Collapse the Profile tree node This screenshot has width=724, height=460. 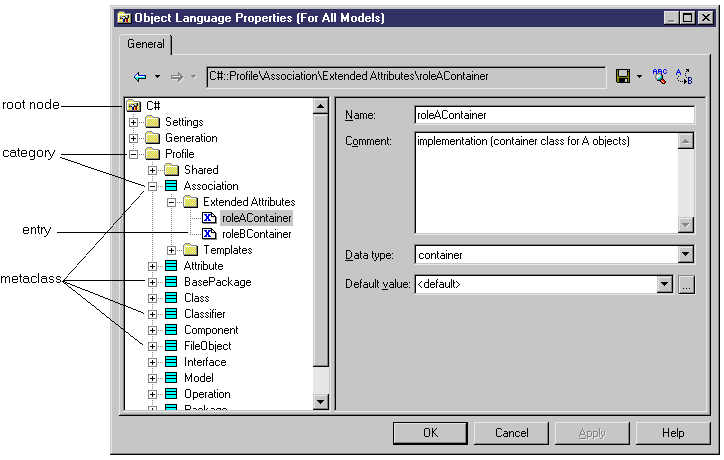133,154
